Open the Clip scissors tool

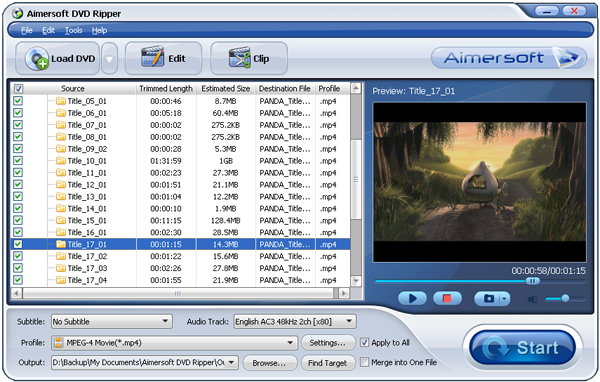249,59
